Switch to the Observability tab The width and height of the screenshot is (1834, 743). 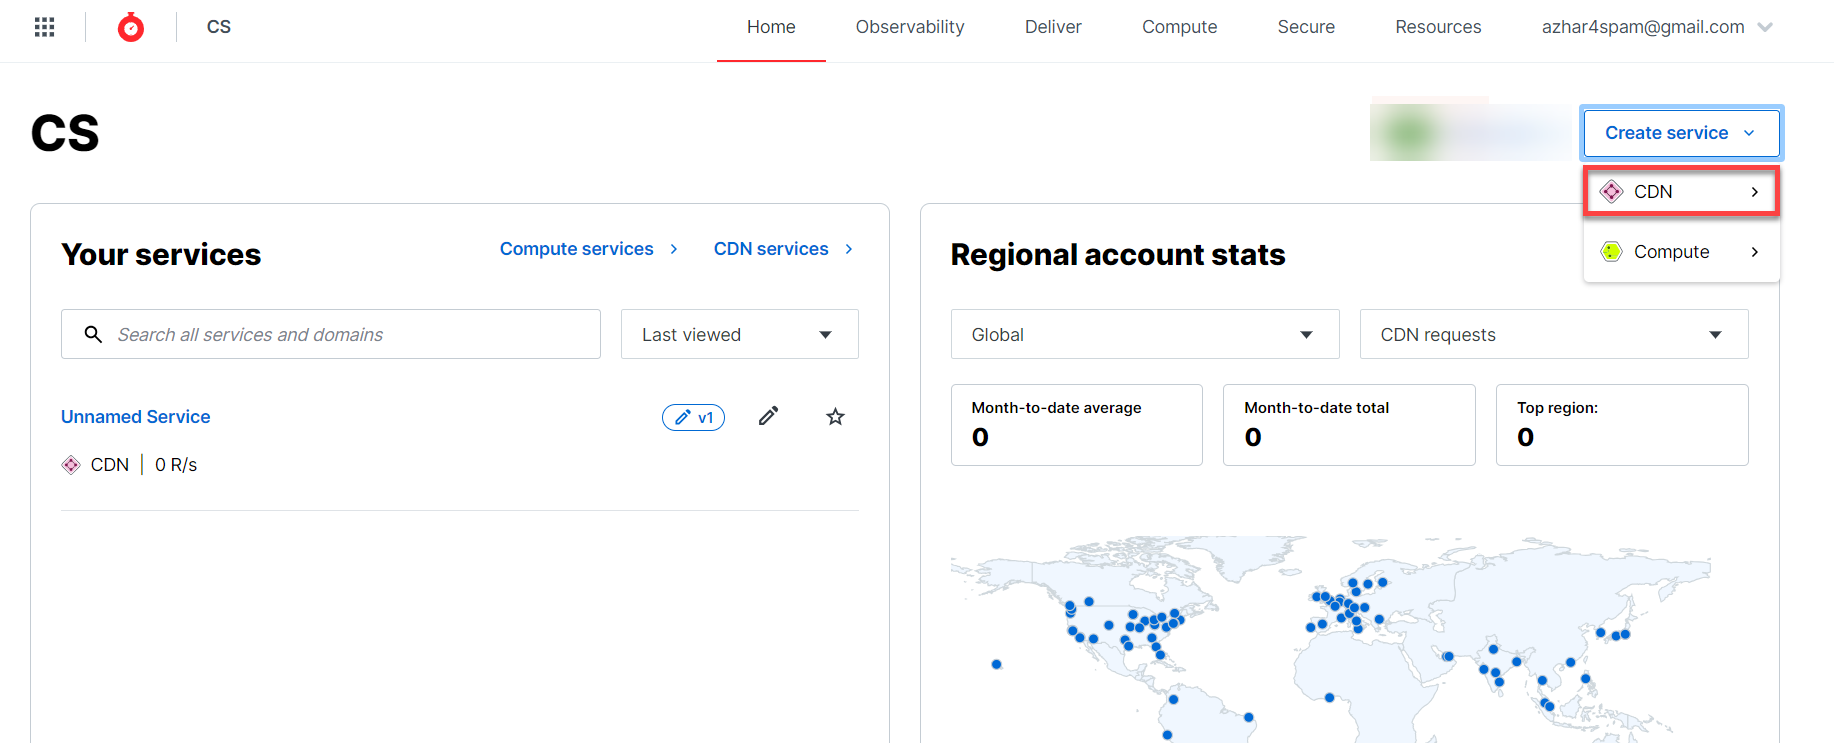point(909,27)
